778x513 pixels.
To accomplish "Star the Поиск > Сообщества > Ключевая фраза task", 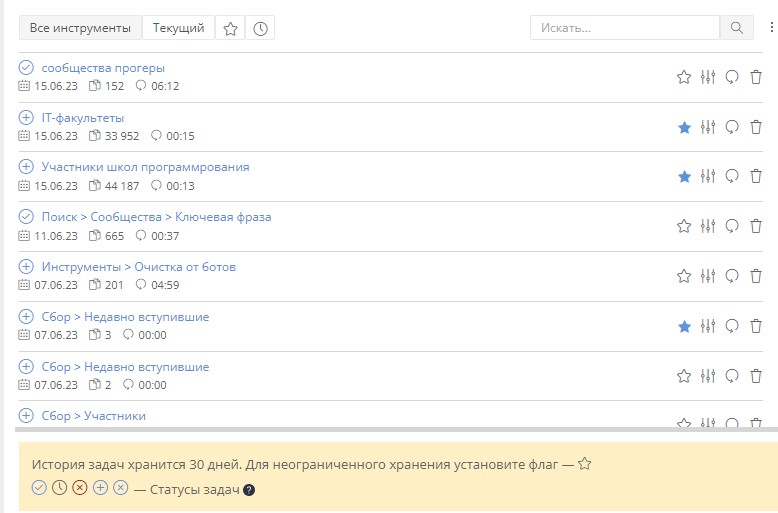I will [x=684, y=226].
